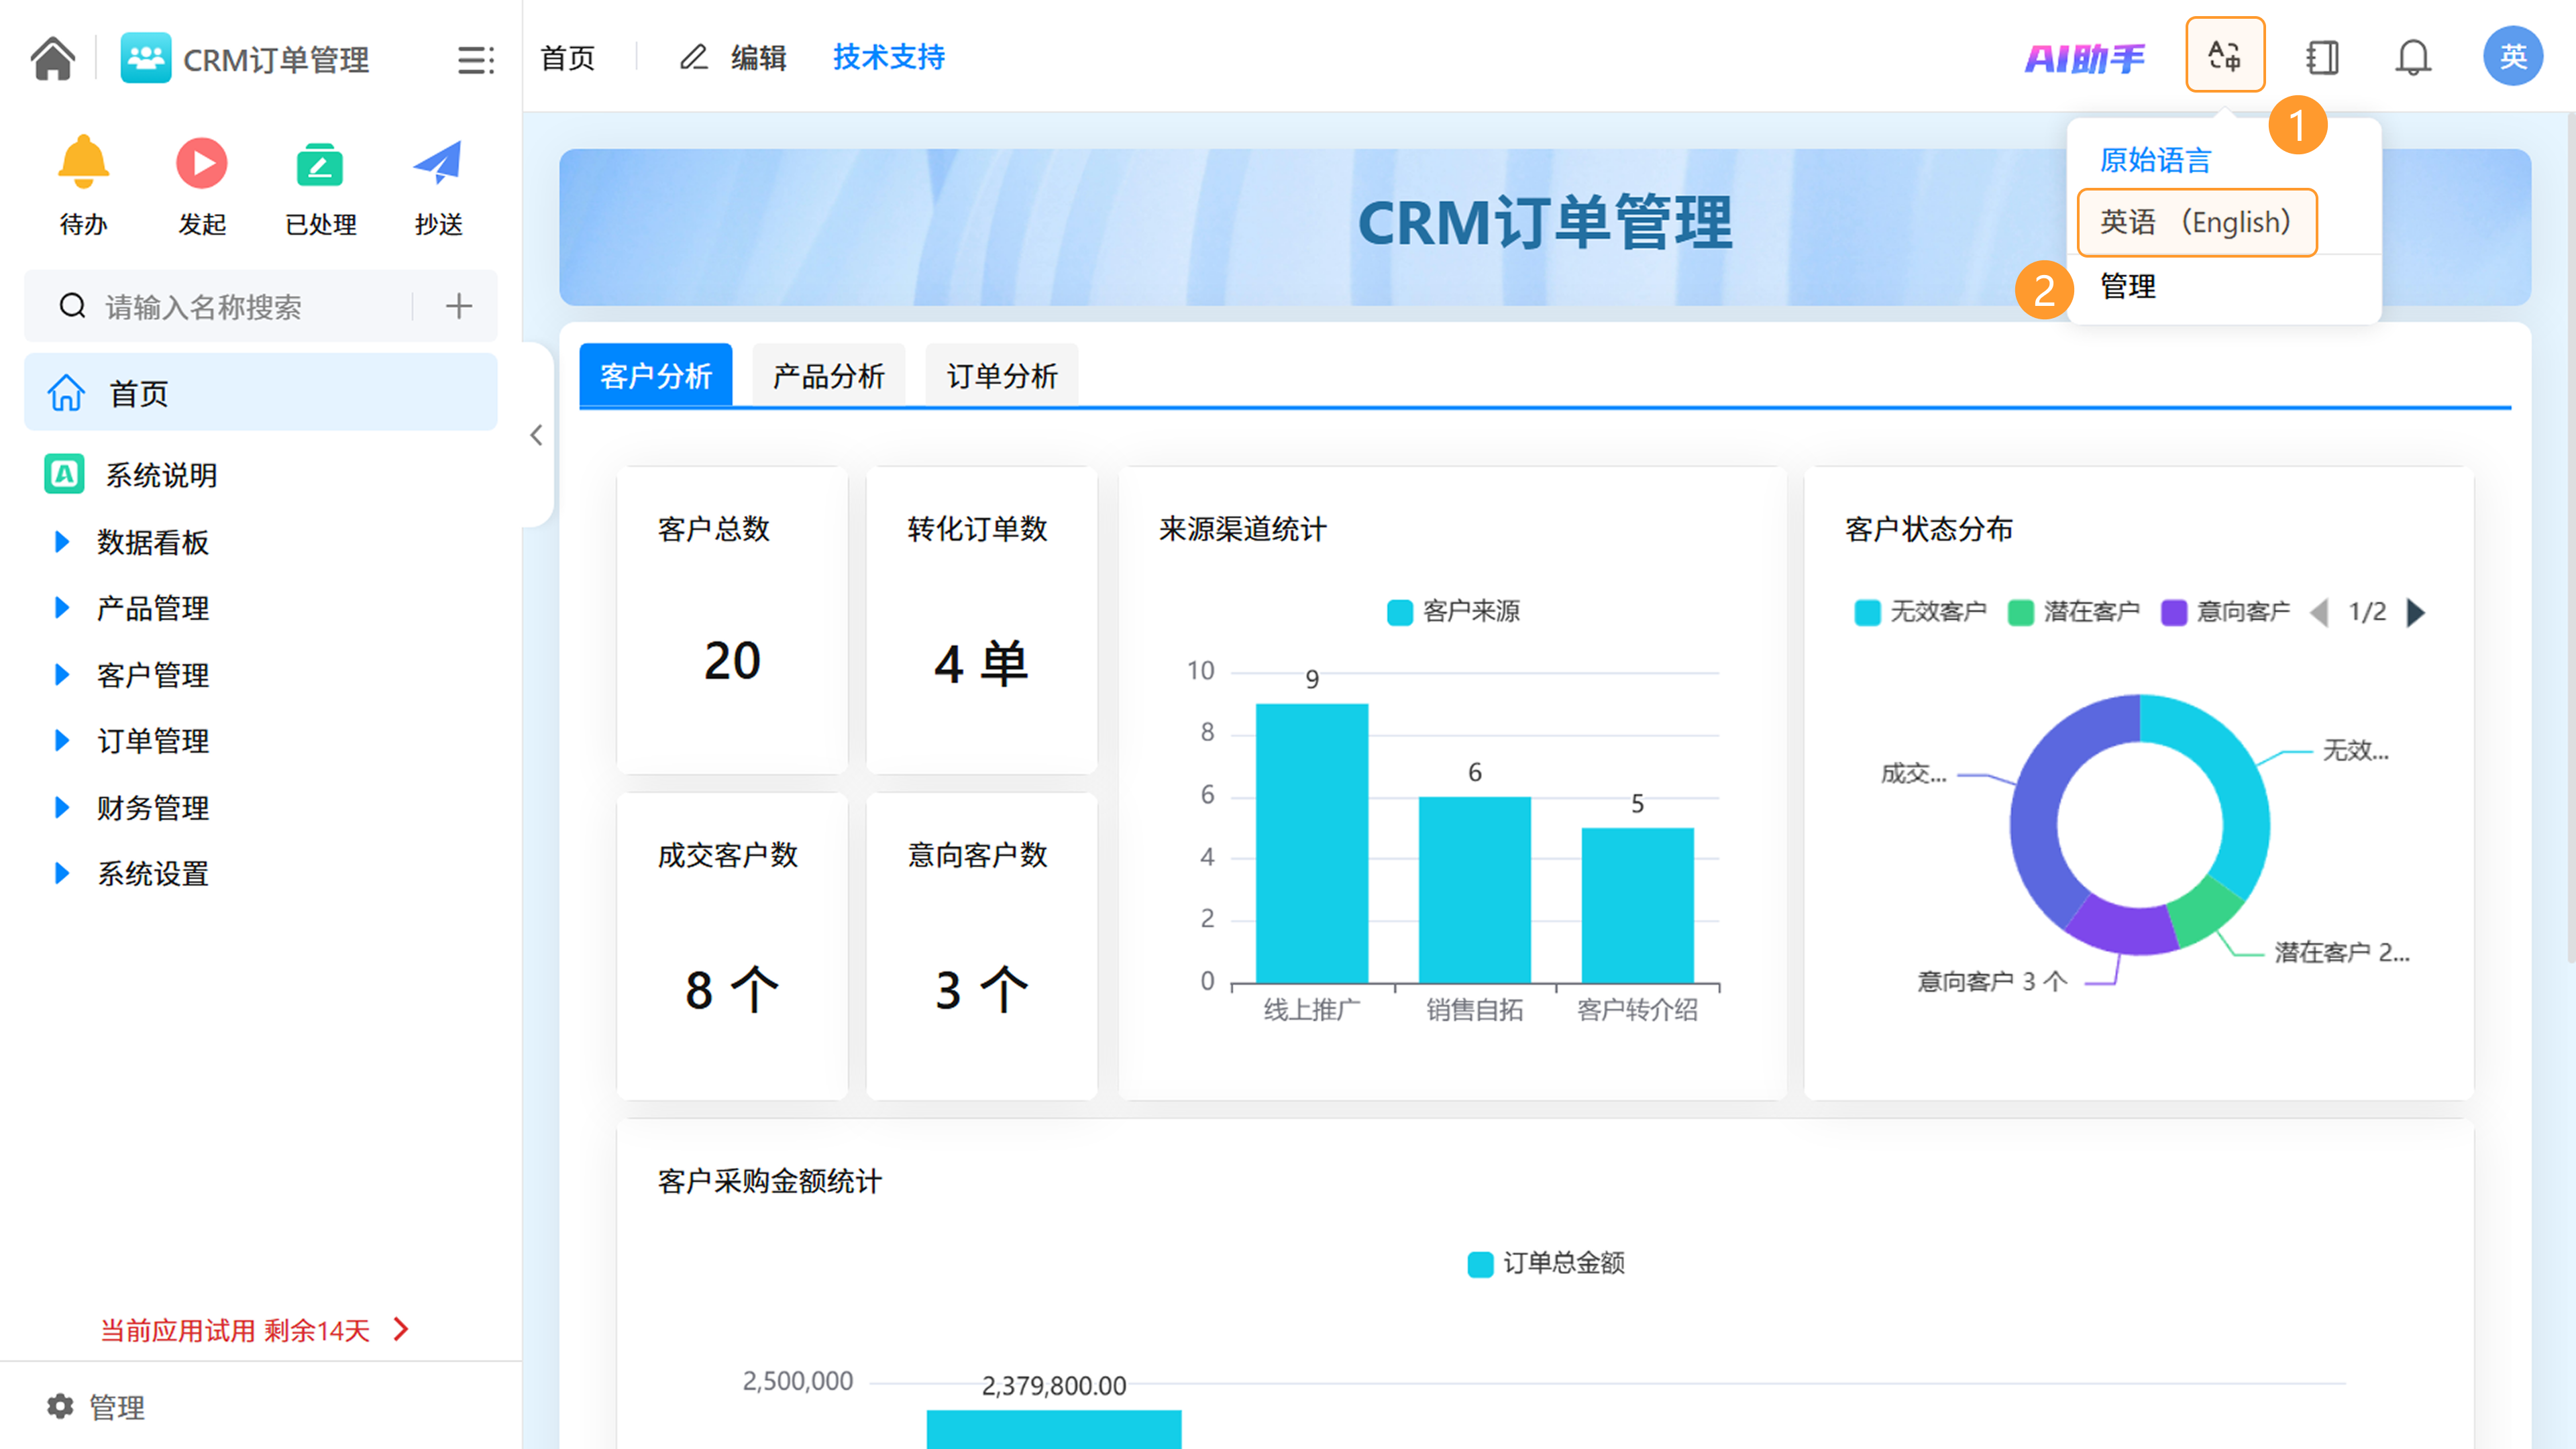Viewport: 2576px width, 1449px height.
Task: Open the AI助手 assistant
Action: click(2084, 58)
